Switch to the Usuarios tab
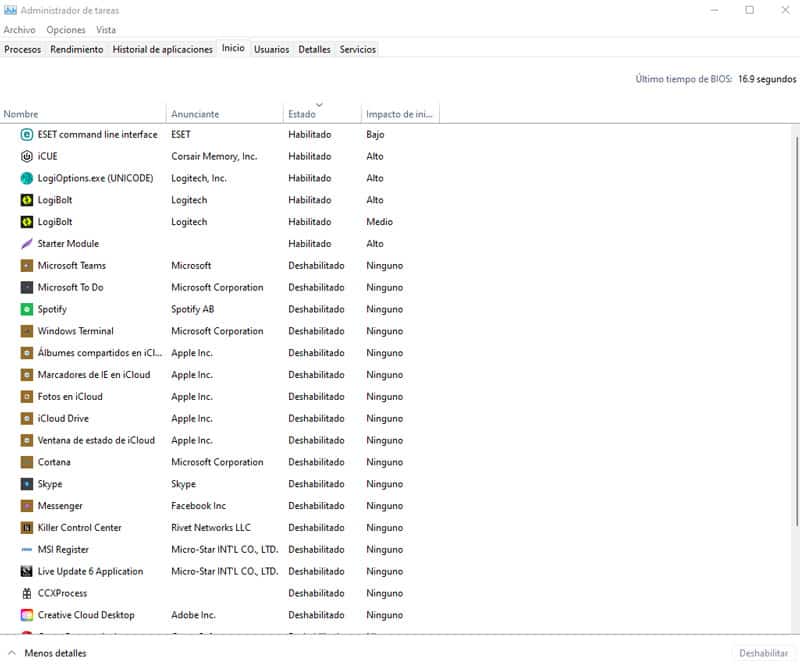The width and height of the screenshot is (800, 667). click(x=271, y=50)
